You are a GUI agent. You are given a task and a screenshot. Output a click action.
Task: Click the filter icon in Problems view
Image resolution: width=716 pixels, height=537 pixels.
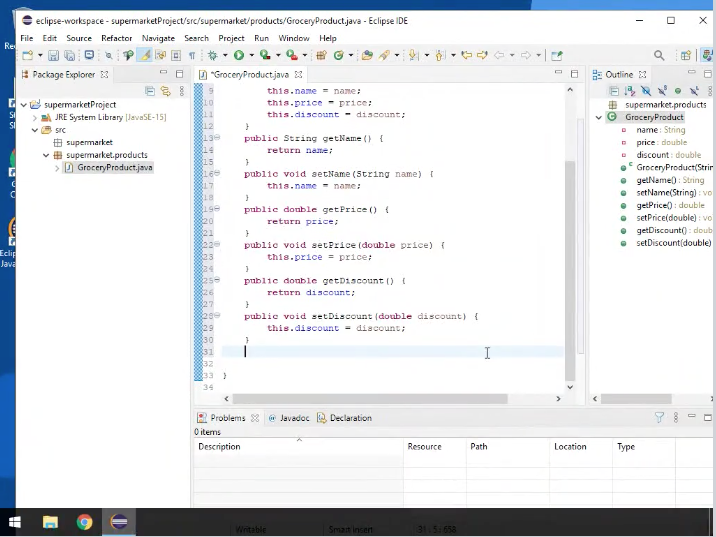pyautogui.click(x=659, y=418)
